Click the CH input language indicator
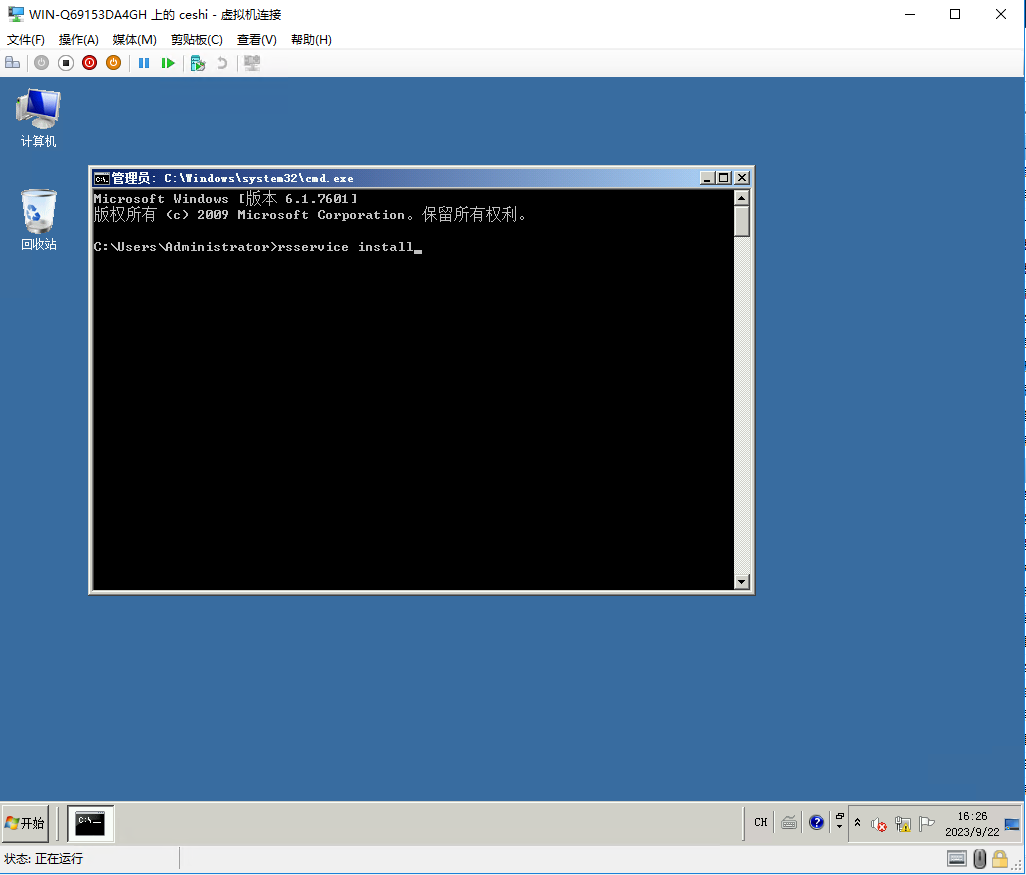The width and height of the screenshot is (1026, 875). tap(761, 823)
